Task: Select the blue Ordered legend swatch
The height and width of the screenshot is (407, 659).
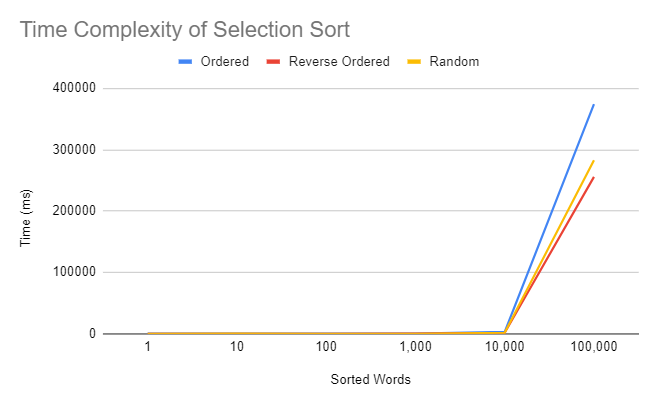Action: 185,62
